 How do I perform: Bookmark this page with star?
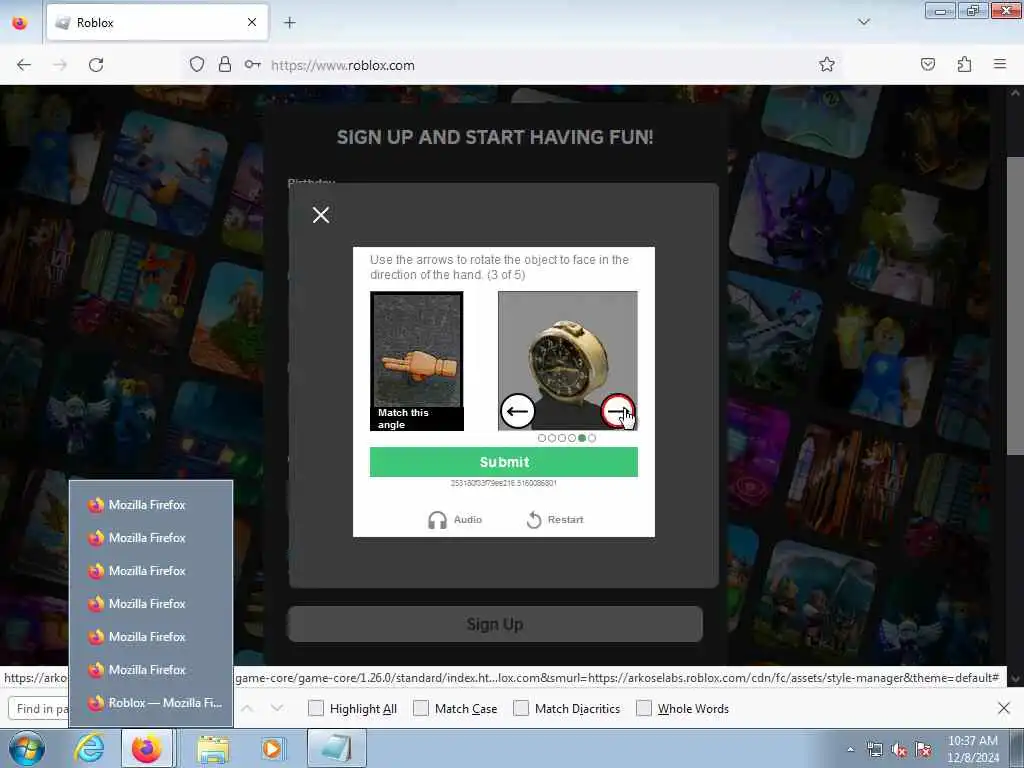(x=827, y=65)
